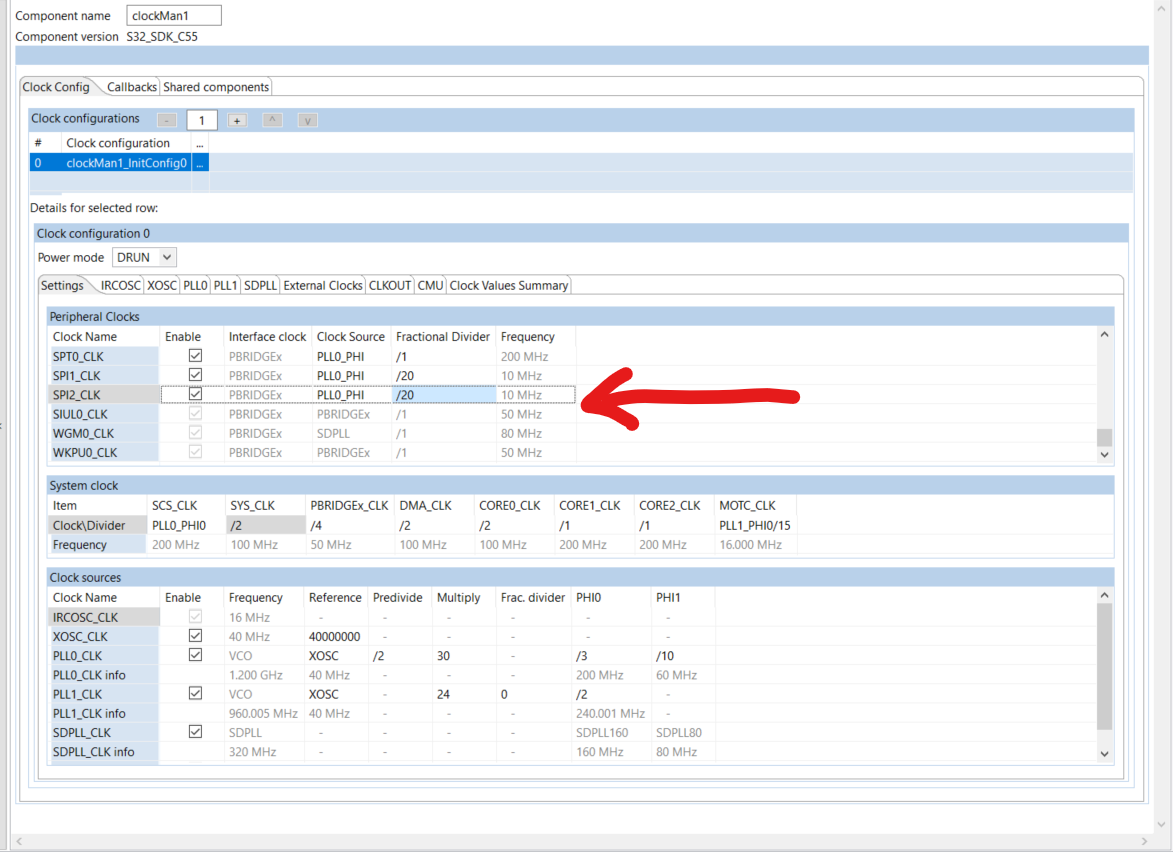Open the ellipsis for clockMan1_InitConfig0

click(x=201, y=162)
